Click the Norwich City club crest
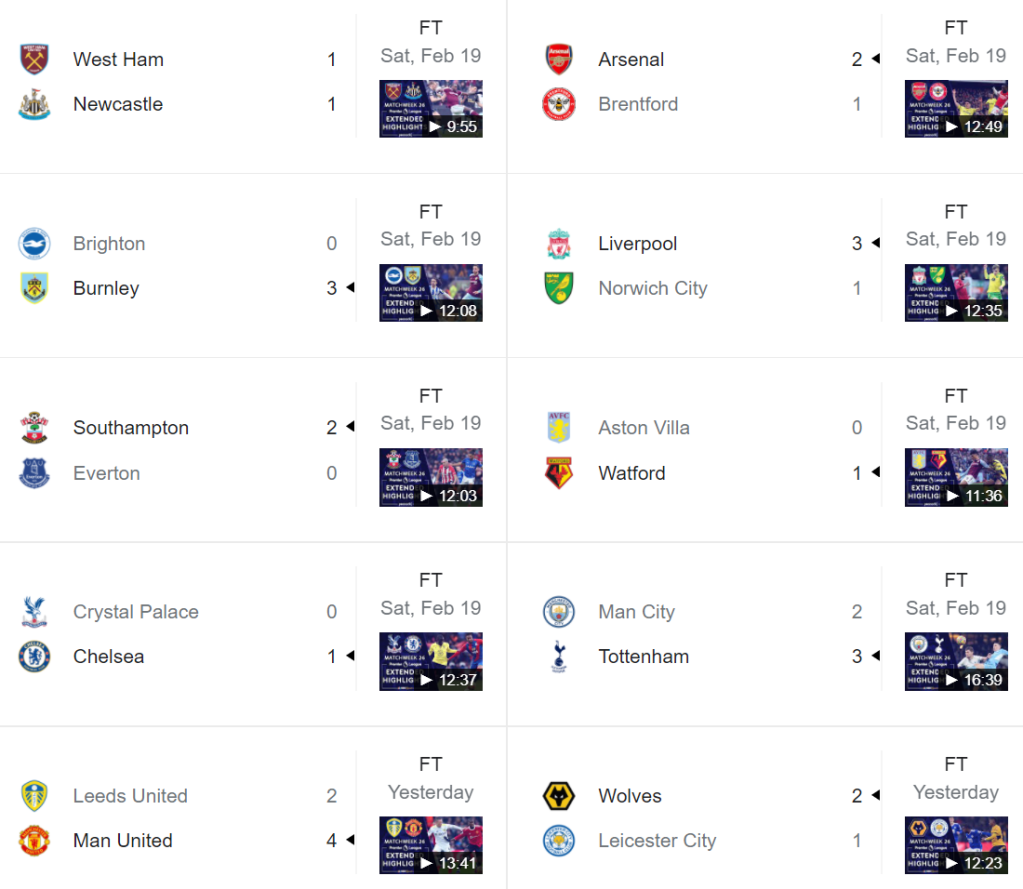1023x889 pixels. click(x=559, y=288)
